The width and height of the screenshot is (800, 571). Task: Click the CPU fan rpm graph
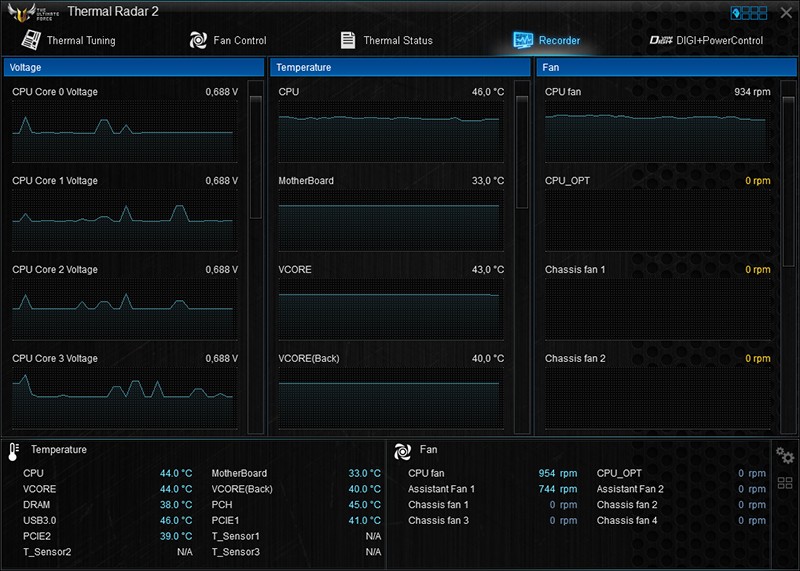[658, 132]
